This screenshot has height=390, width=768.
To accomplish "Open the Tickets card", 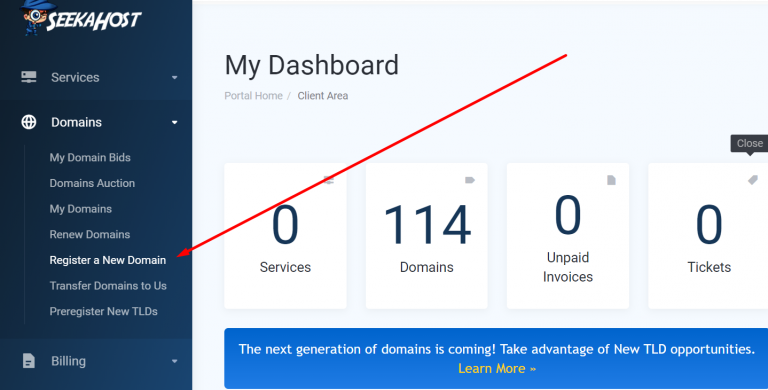I will pos(708,236).
